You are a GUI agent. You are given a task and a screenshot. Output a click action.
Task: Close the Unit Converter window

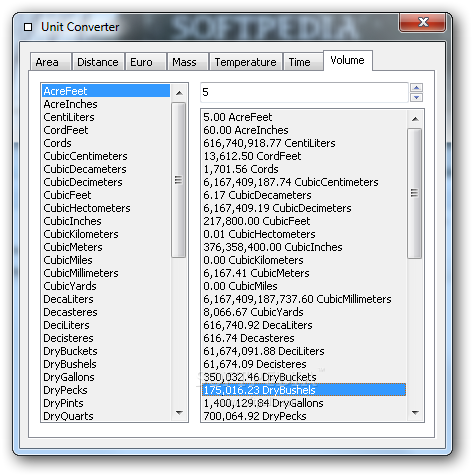coord(423,22)
